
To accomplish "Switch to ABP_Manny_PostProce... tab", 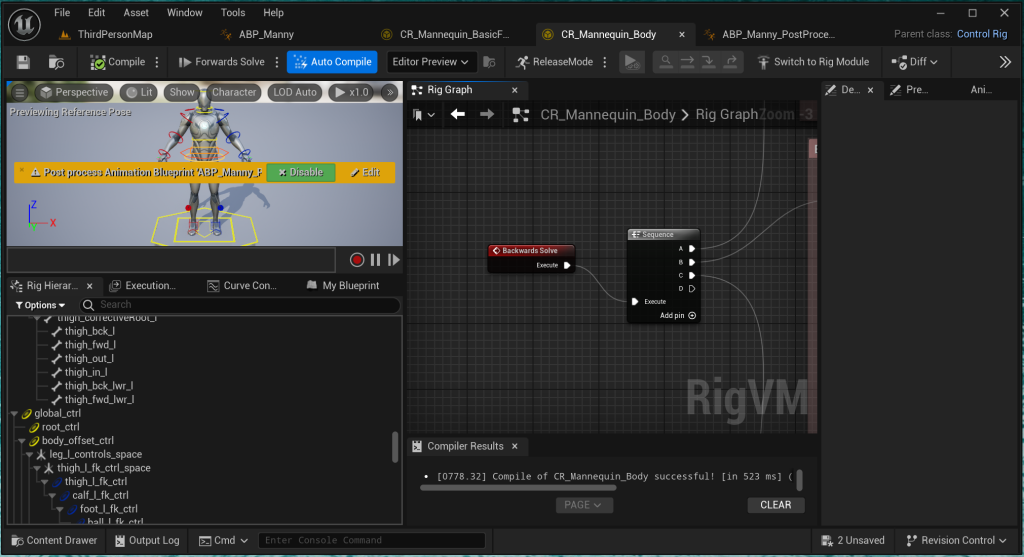I will coord(778,35).
